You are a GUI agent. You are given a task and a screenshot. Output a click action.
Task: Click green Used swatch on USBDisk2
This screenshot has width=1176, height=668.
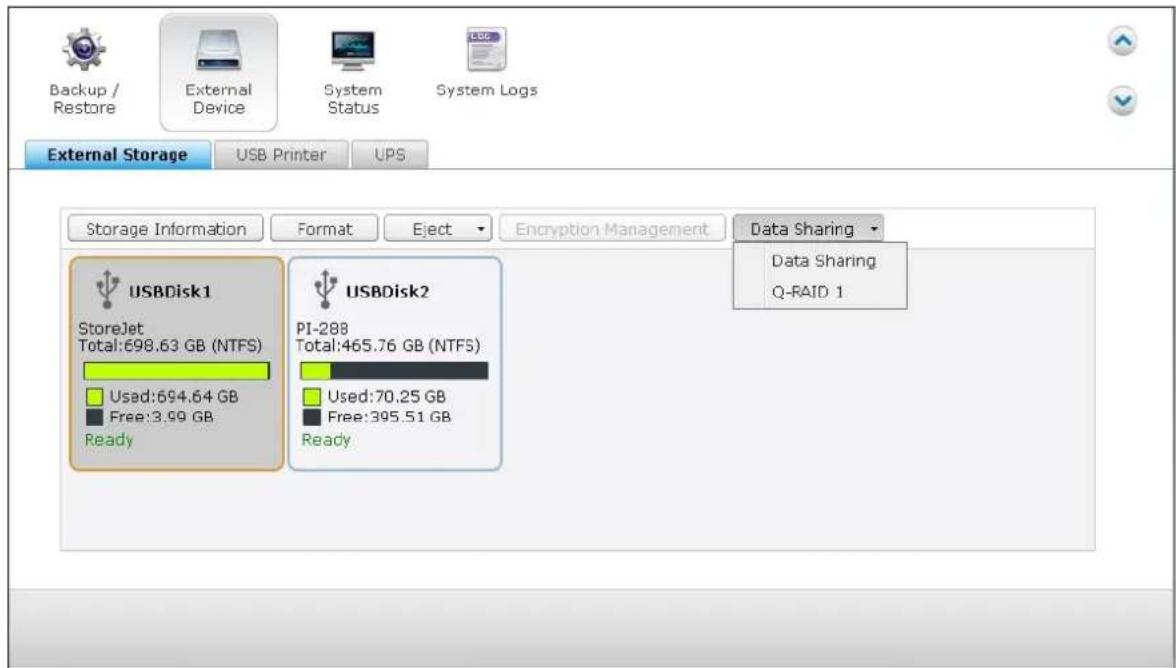pyautogui.click(x=312, y=397)
